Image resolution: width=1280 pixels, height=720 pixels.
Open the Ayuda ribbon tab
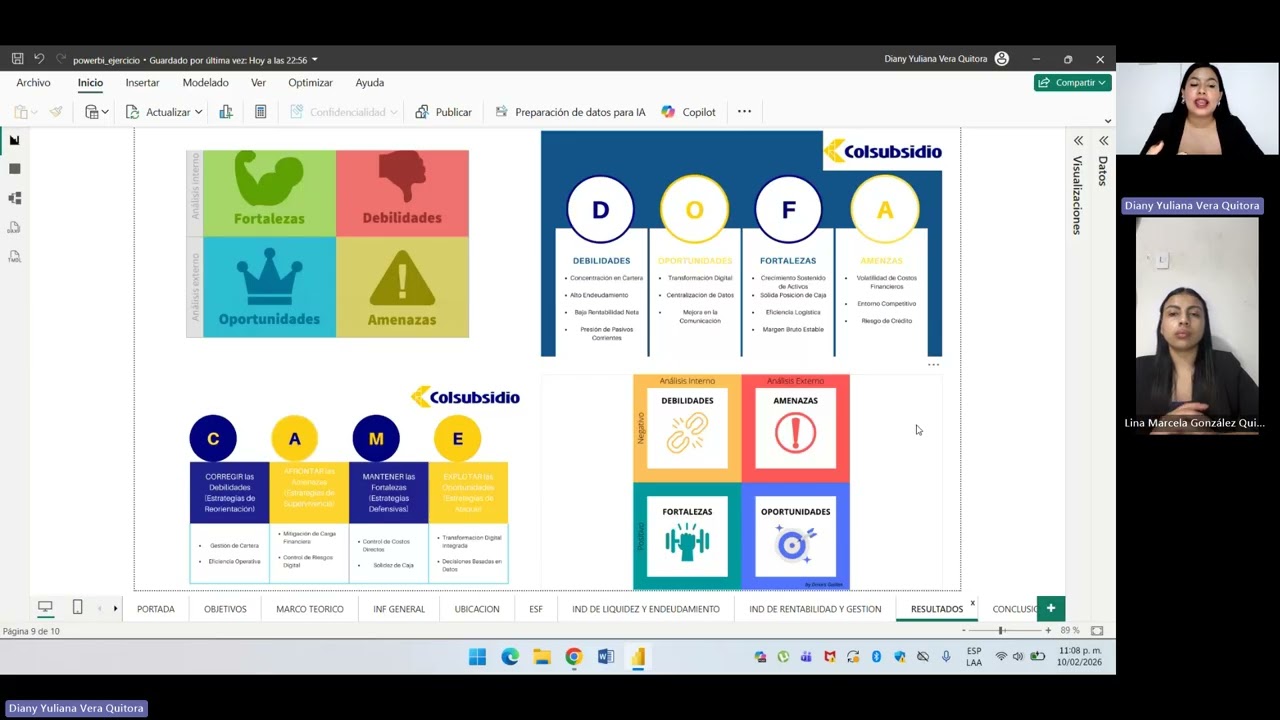coord(369,83)
